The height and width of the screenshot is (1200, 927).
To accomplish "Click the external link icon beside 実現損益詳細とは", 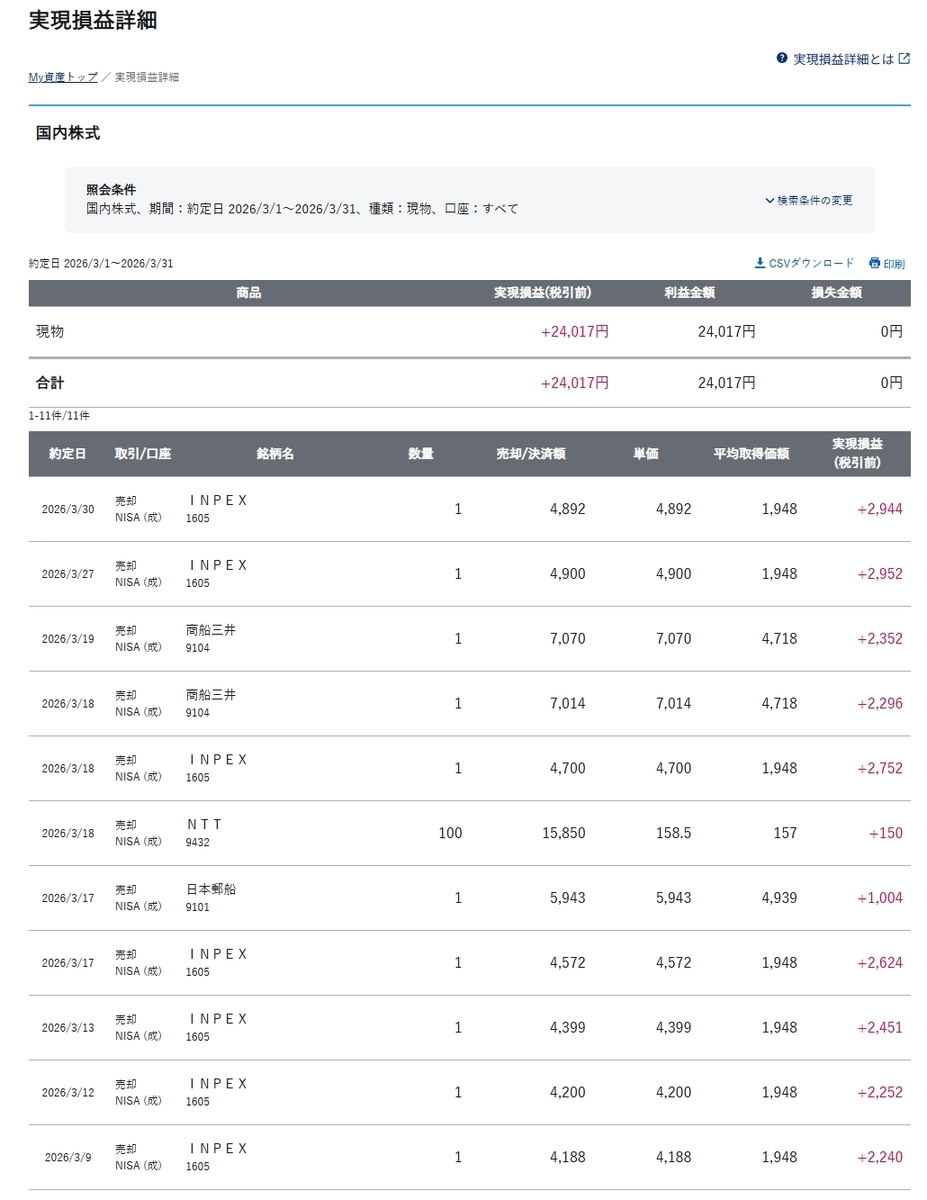I will click(904, 58).
